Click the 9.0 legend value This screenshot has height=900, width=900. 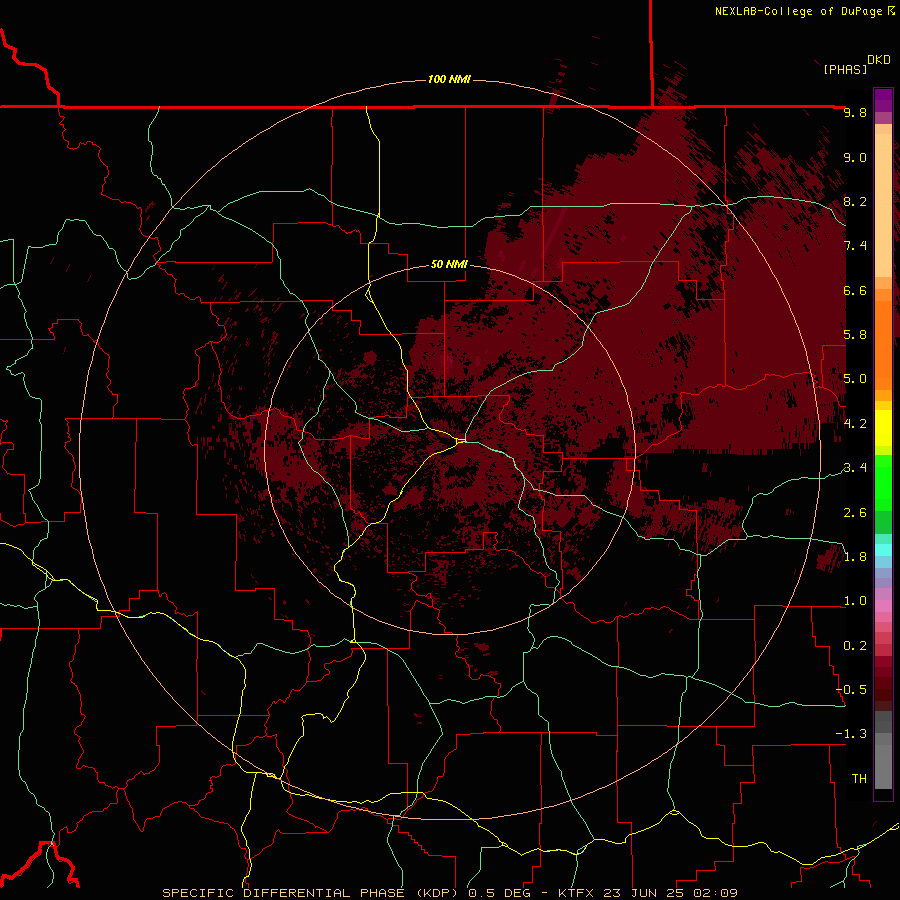coord(855,157)
